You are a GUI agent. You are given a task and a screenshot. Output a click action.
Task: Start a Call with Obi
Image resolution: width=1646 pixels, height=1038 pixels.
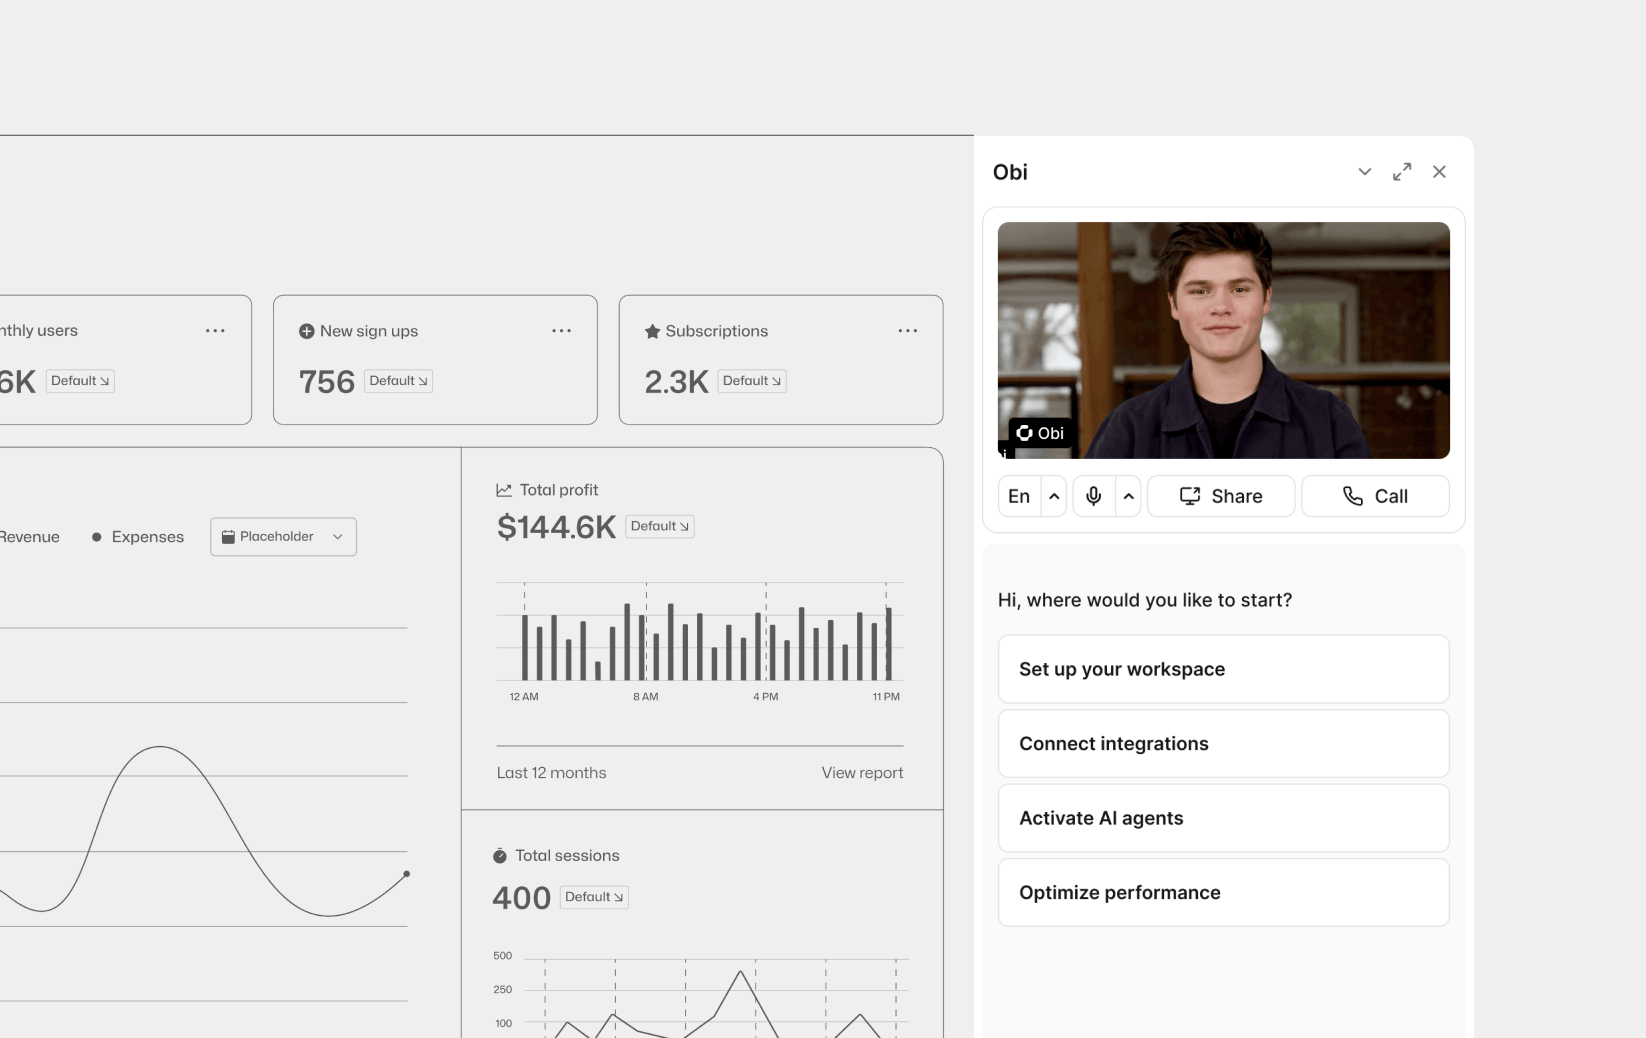pos(1375,496)
